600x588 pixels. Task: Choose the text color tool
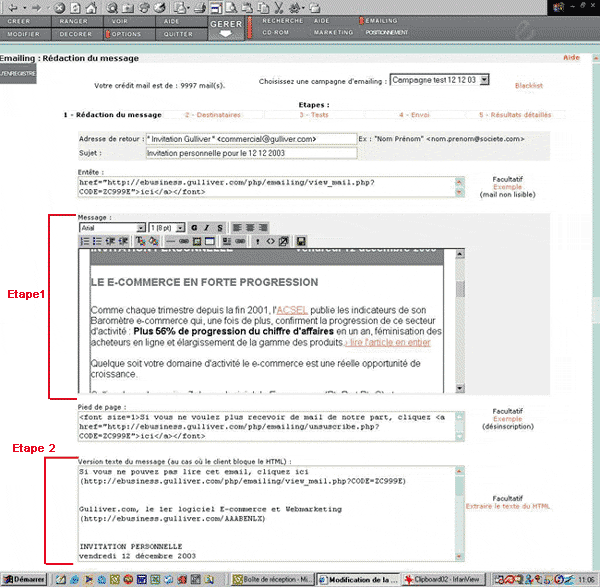[140, 241]
